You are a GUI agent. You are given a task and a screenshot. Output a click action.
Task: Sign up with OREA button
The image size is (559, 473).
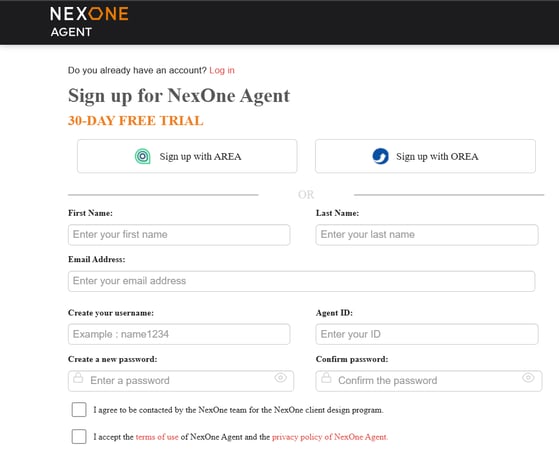(x=425, y=156)
